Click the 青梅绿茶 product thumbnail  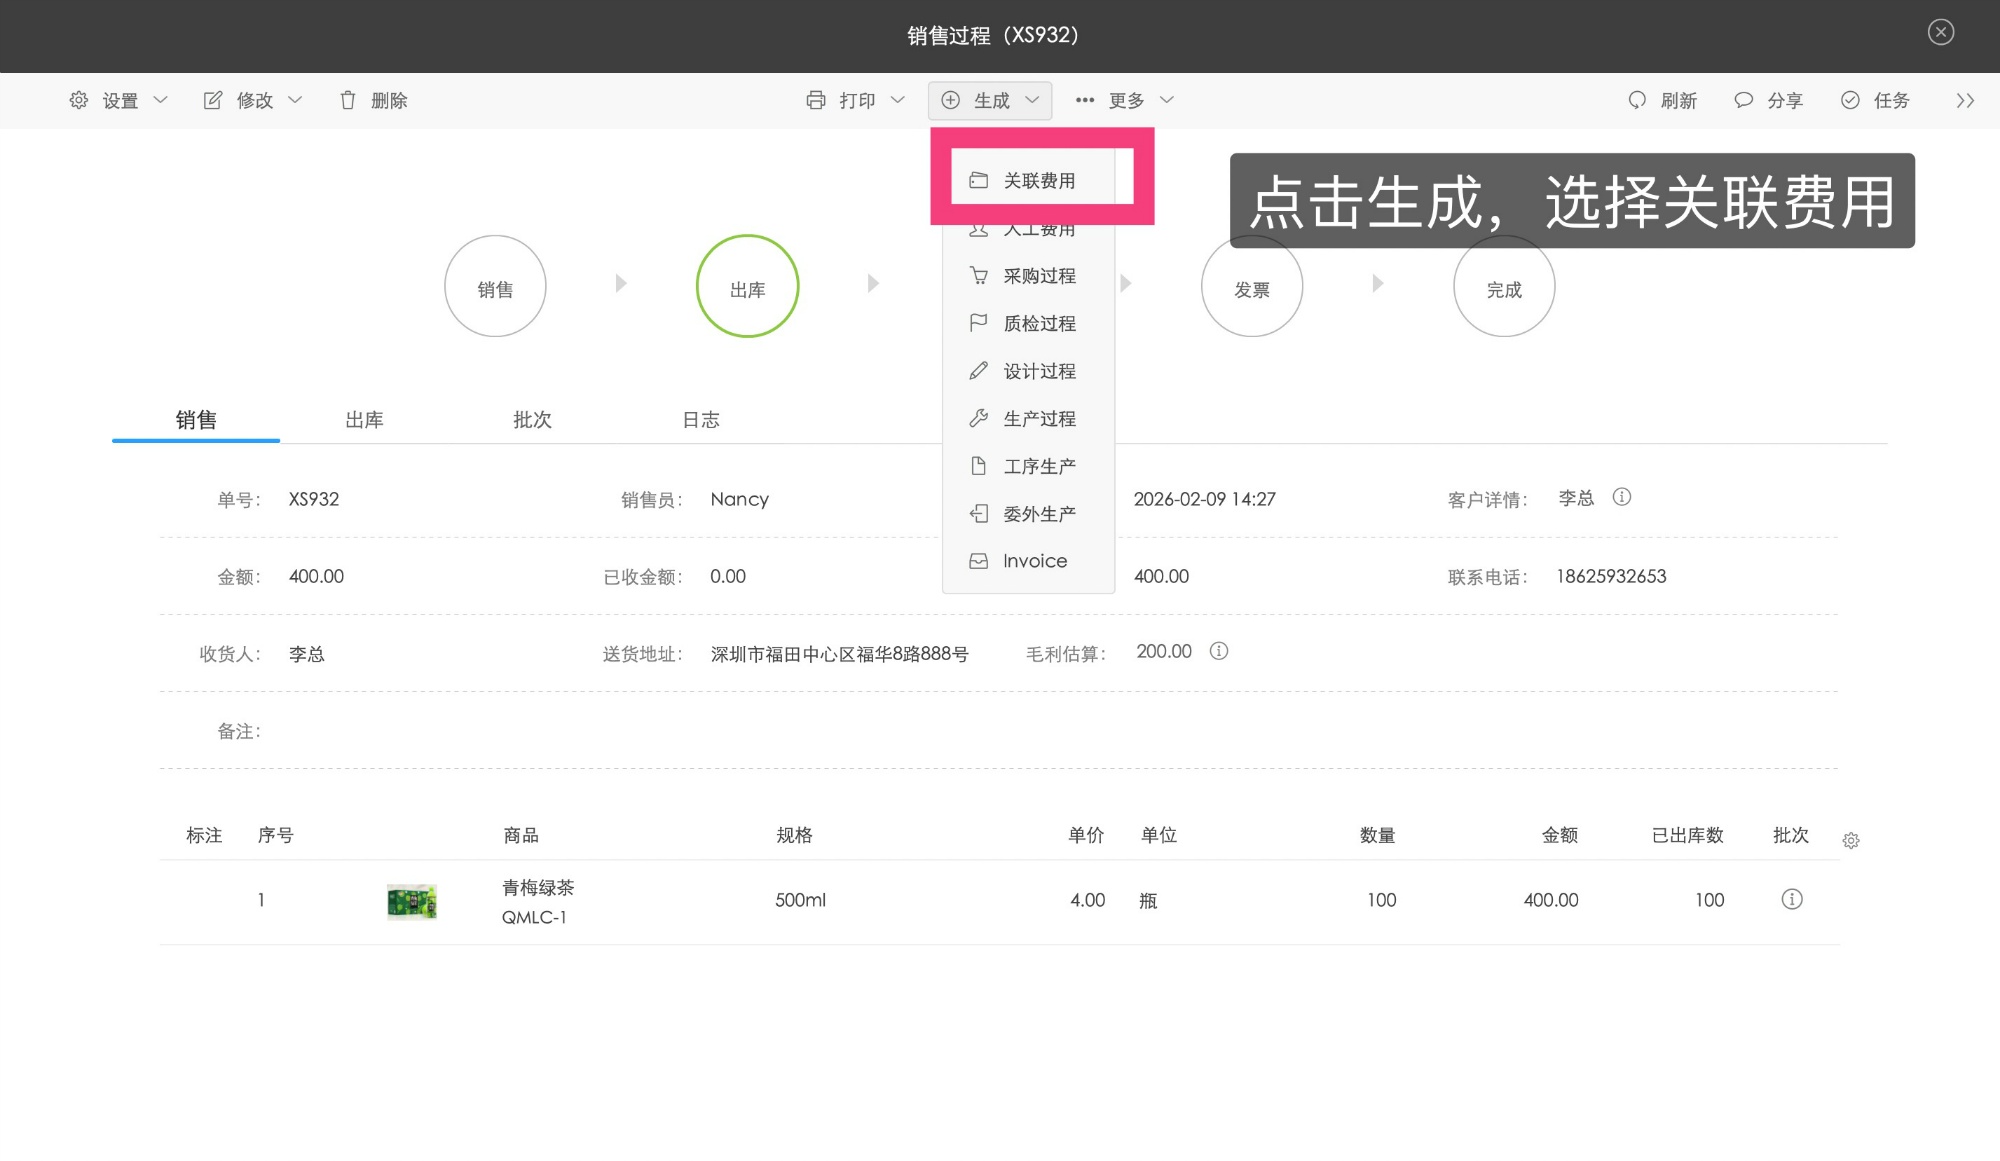pyautogui.click(x=412, y=901)
